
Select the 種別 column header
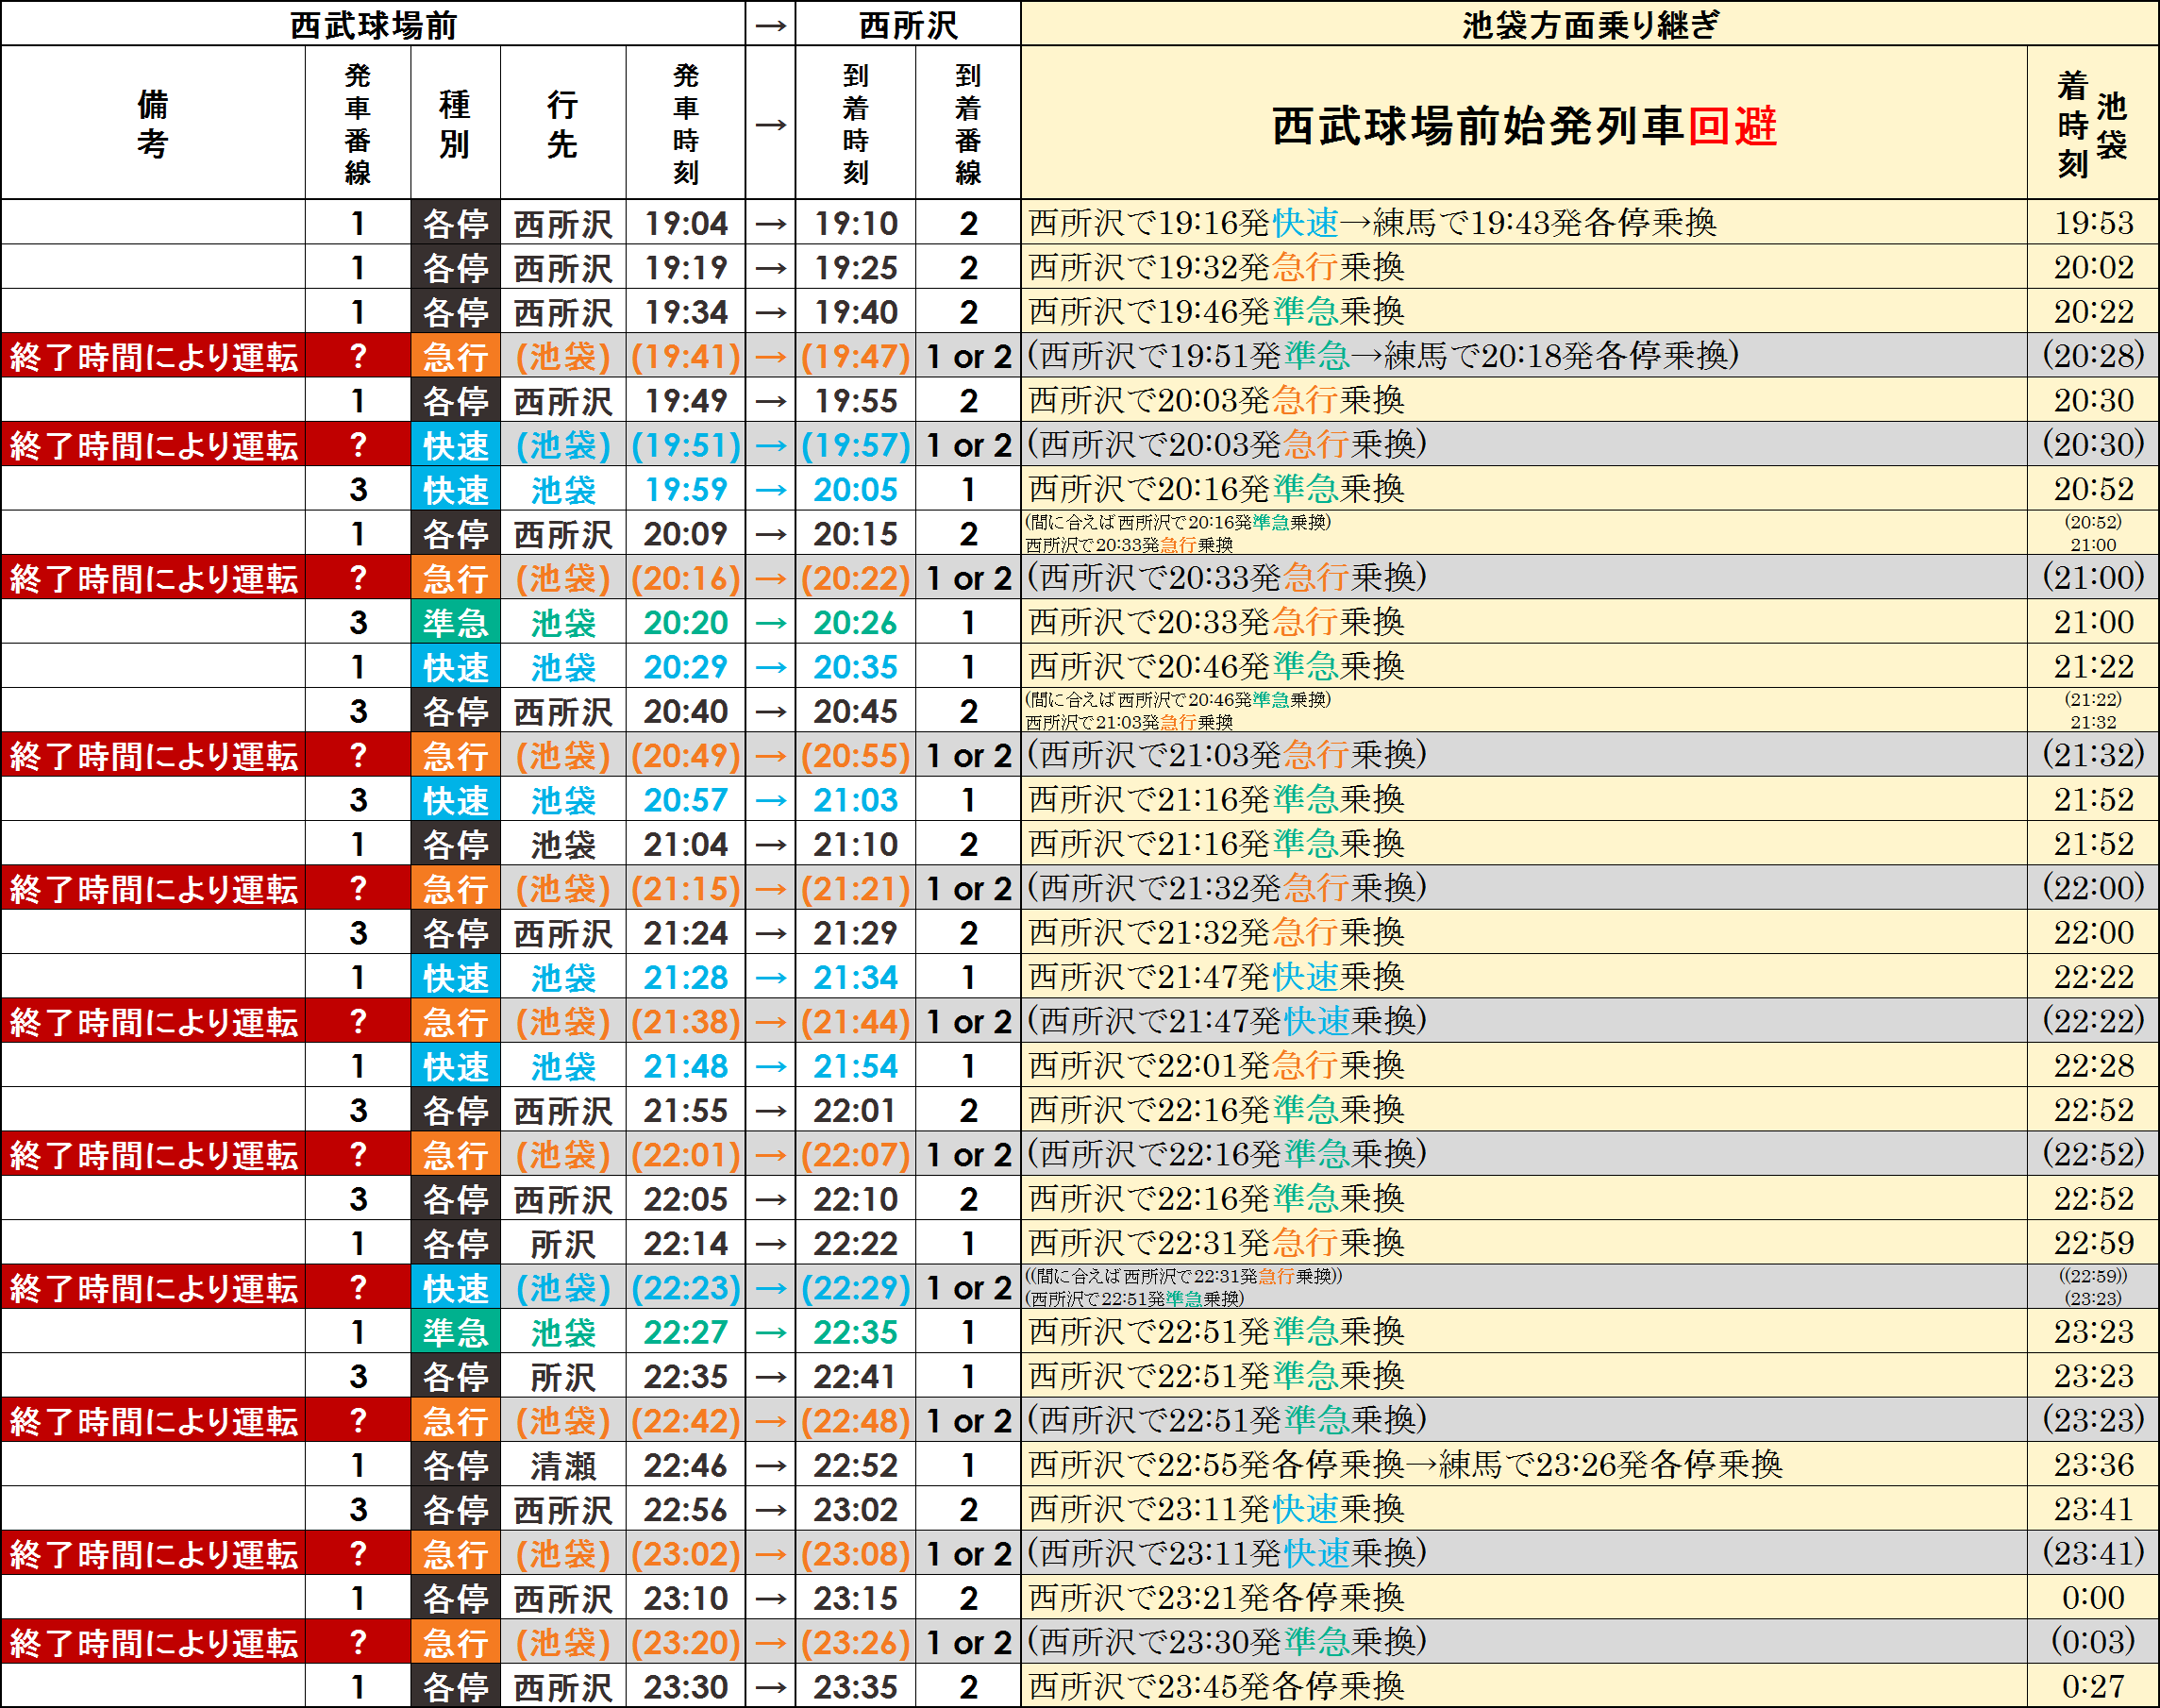(455, 123)
